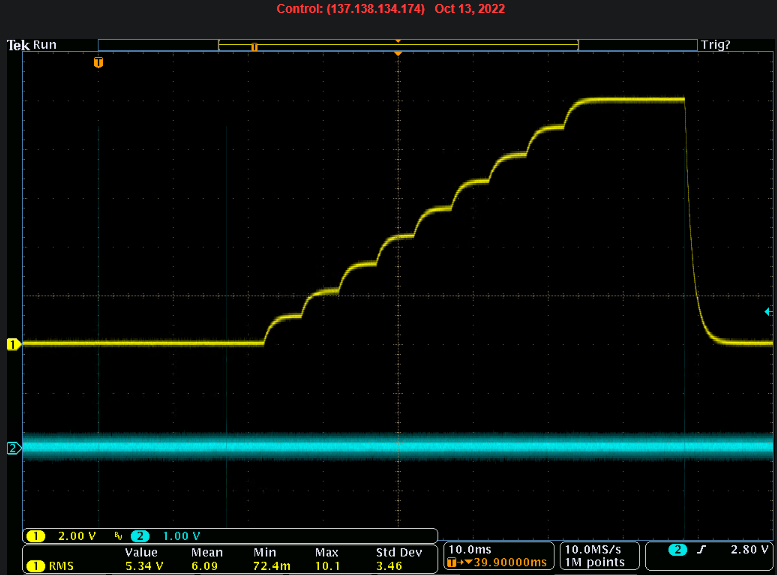This screenshot has width=777, height=575.
Task: Open the 10.0MS/s sample rate readout
Action: [x=596, y=549]
